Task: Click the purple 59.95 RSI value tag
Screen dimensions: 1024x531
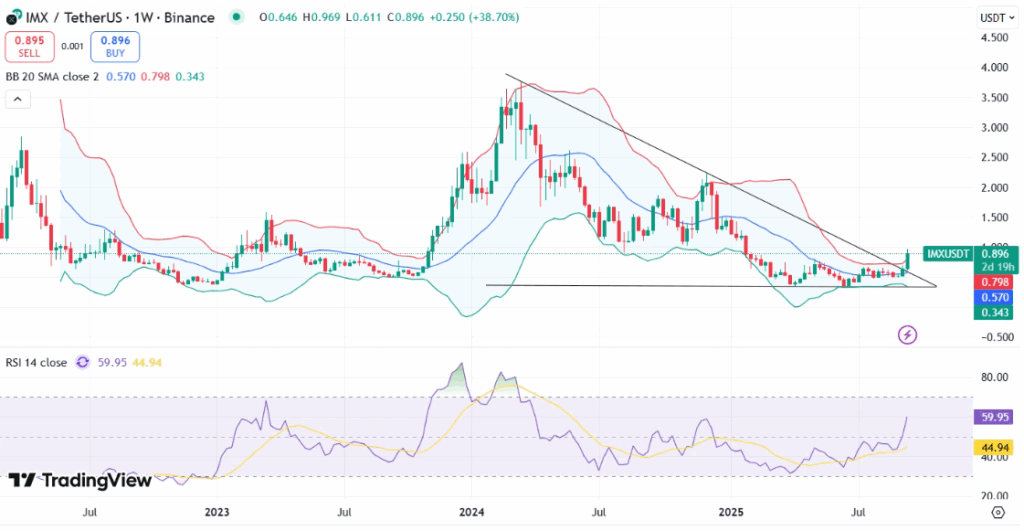Action: point(995,417)
